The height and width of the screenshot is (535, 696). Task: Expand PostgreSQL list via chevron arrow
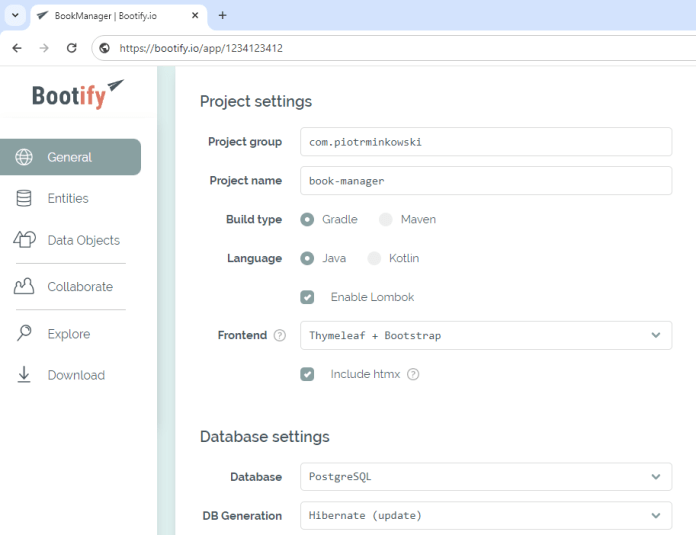pos(656,477)
